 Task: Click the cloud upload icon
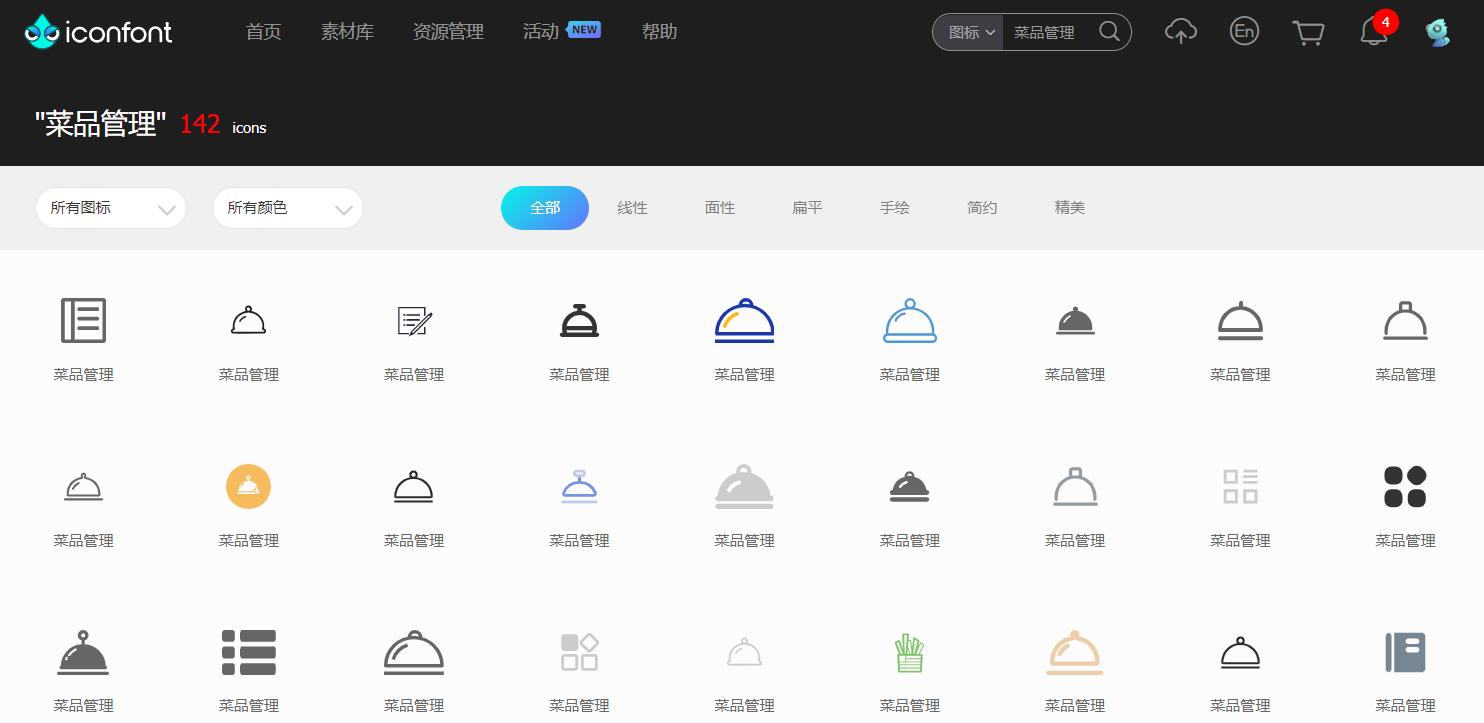(1181, 32)
